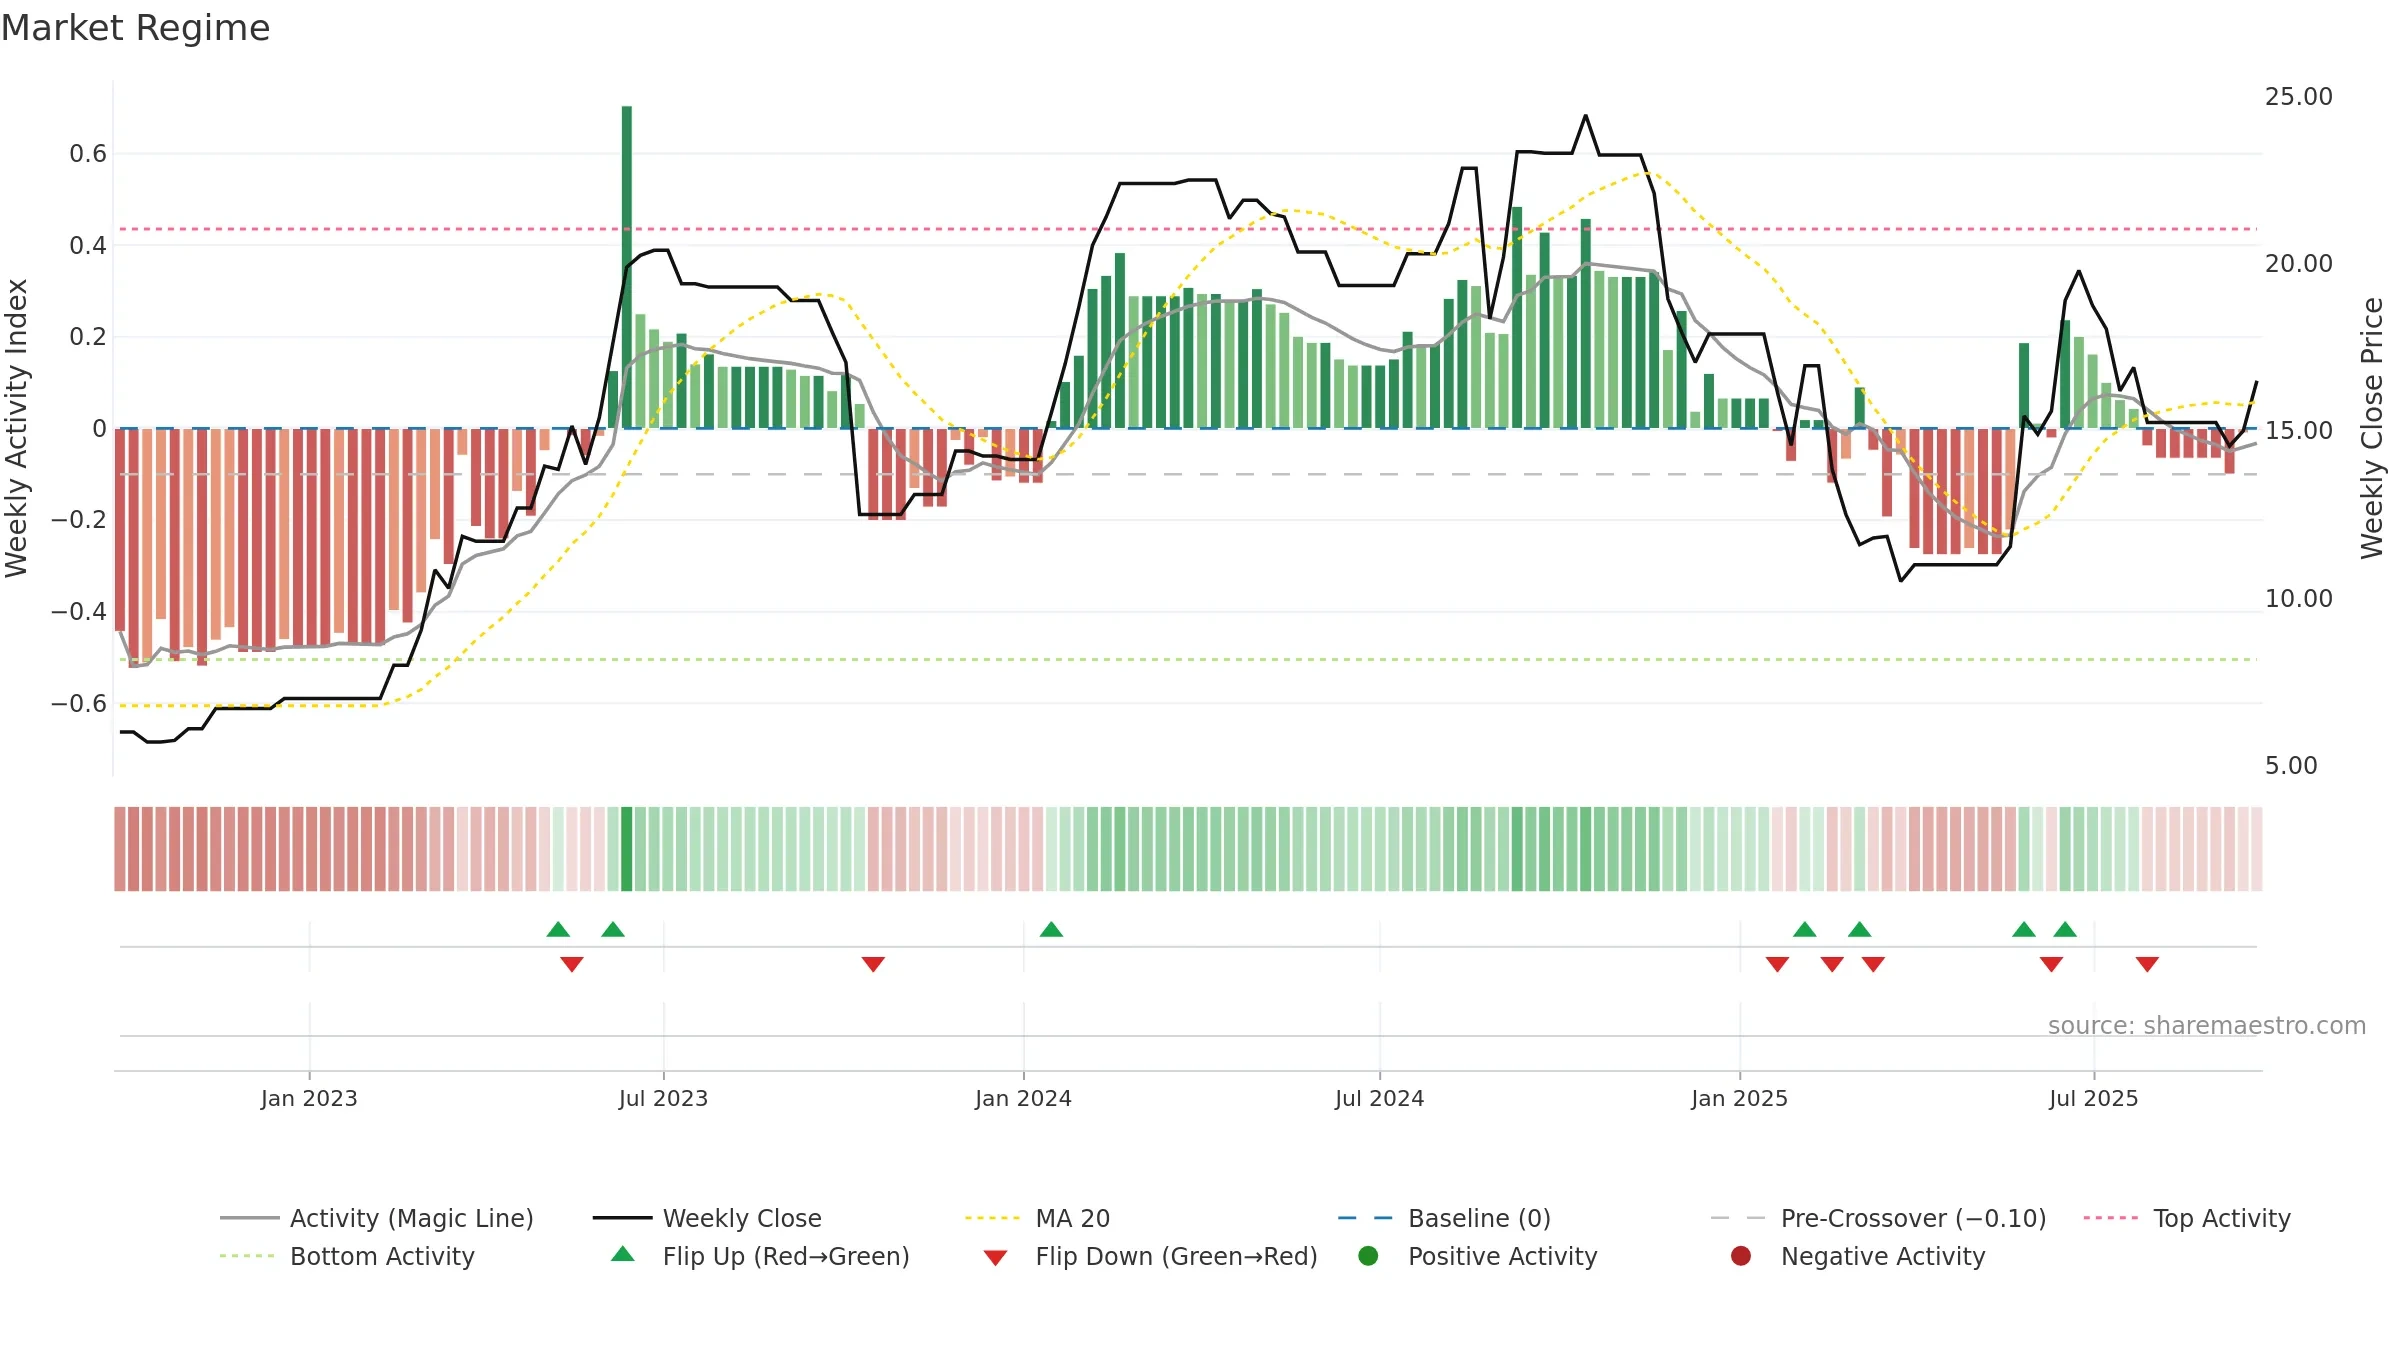Click the Flip Up (Red→Green) legend label
The image size is (2400, 1350).
[786, 1256]
